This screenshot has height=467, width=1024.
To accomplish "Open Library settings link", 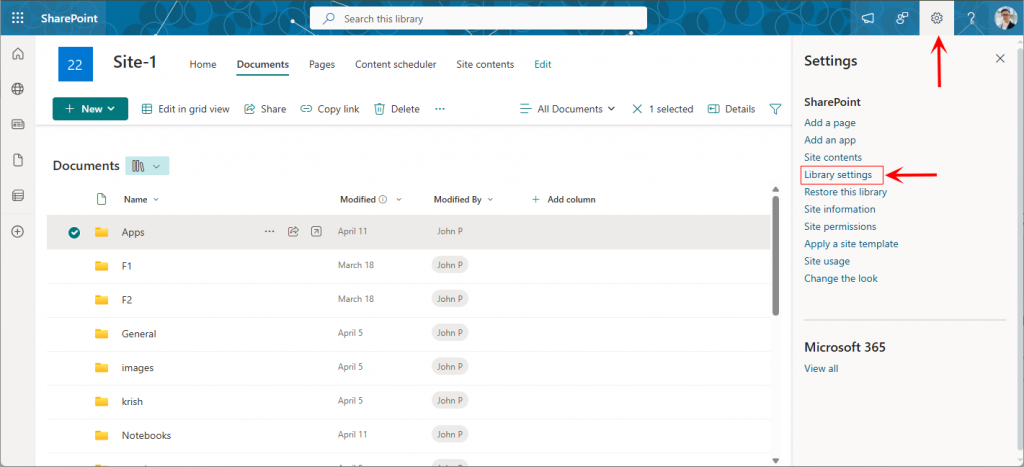I will [838, 175].
